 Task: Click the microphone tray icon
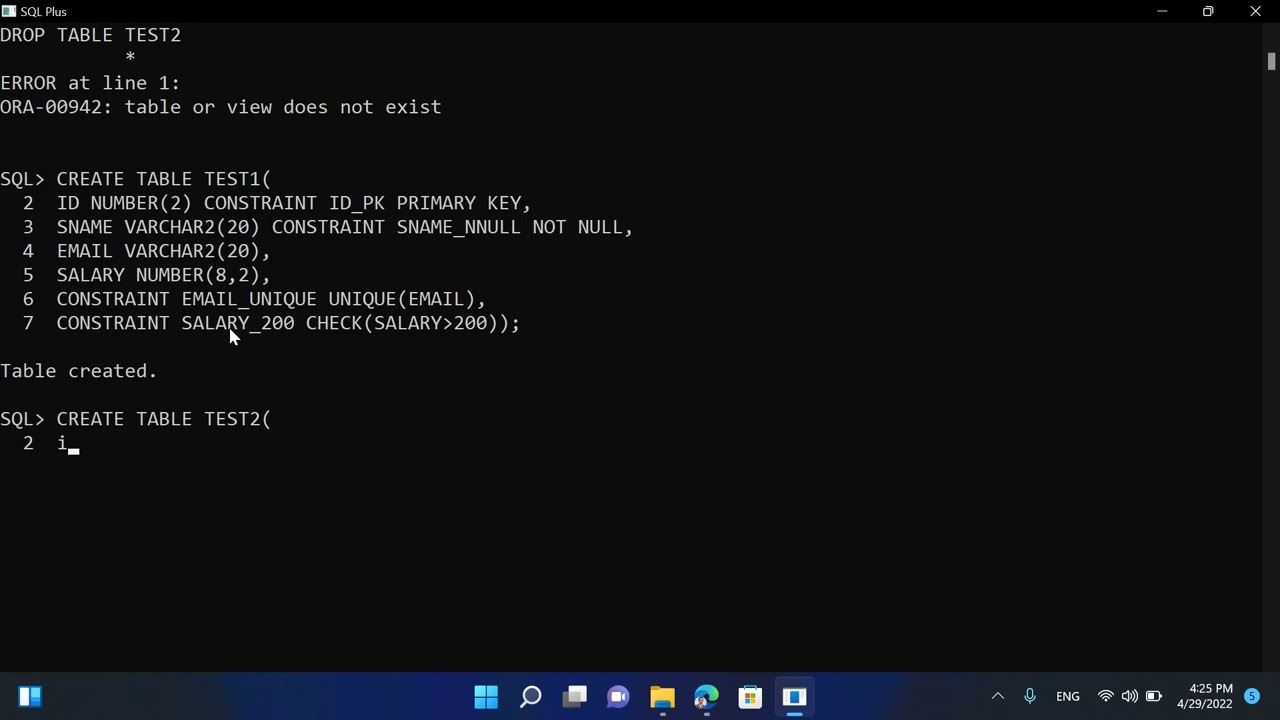click(x=1029, y=696)
